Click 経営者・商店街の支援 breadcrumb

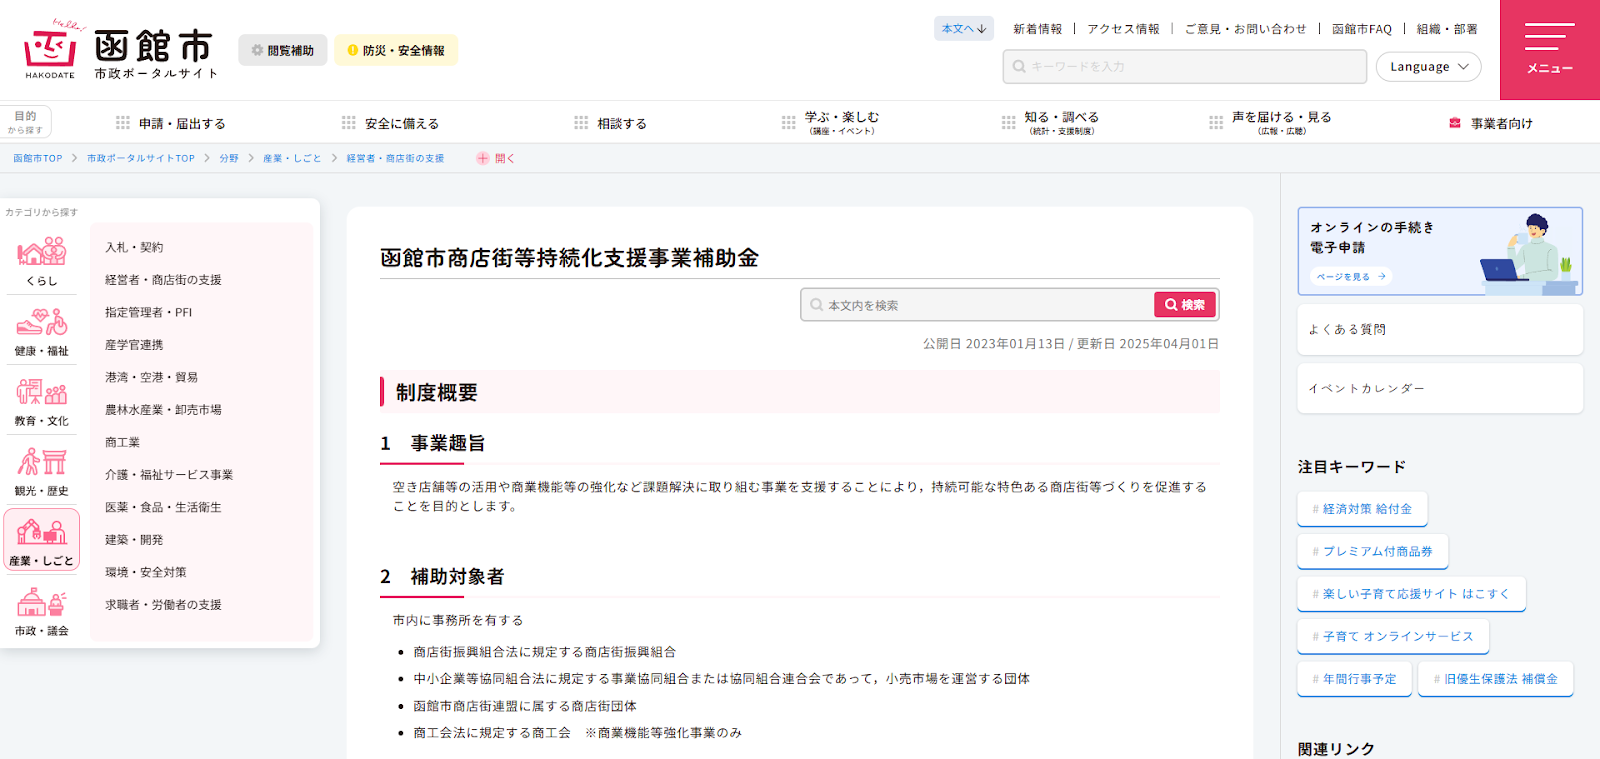click(x=395, y=158)
